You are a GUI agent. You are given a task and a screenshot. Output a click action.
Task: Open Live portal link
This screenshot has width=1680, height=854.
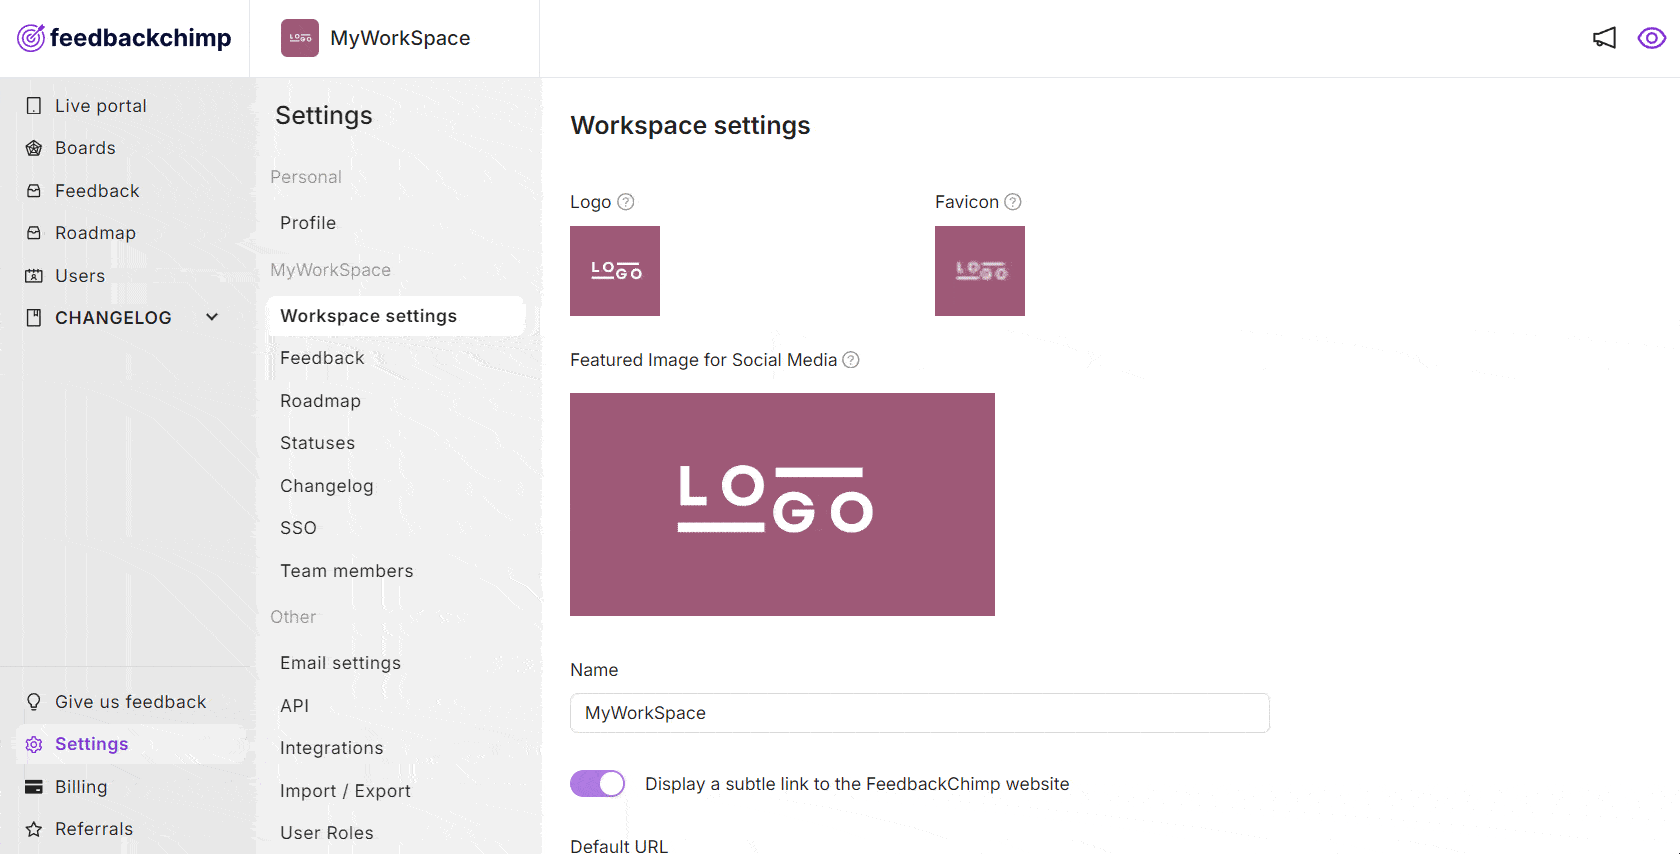pyautogui.click(x=101, y=106)
